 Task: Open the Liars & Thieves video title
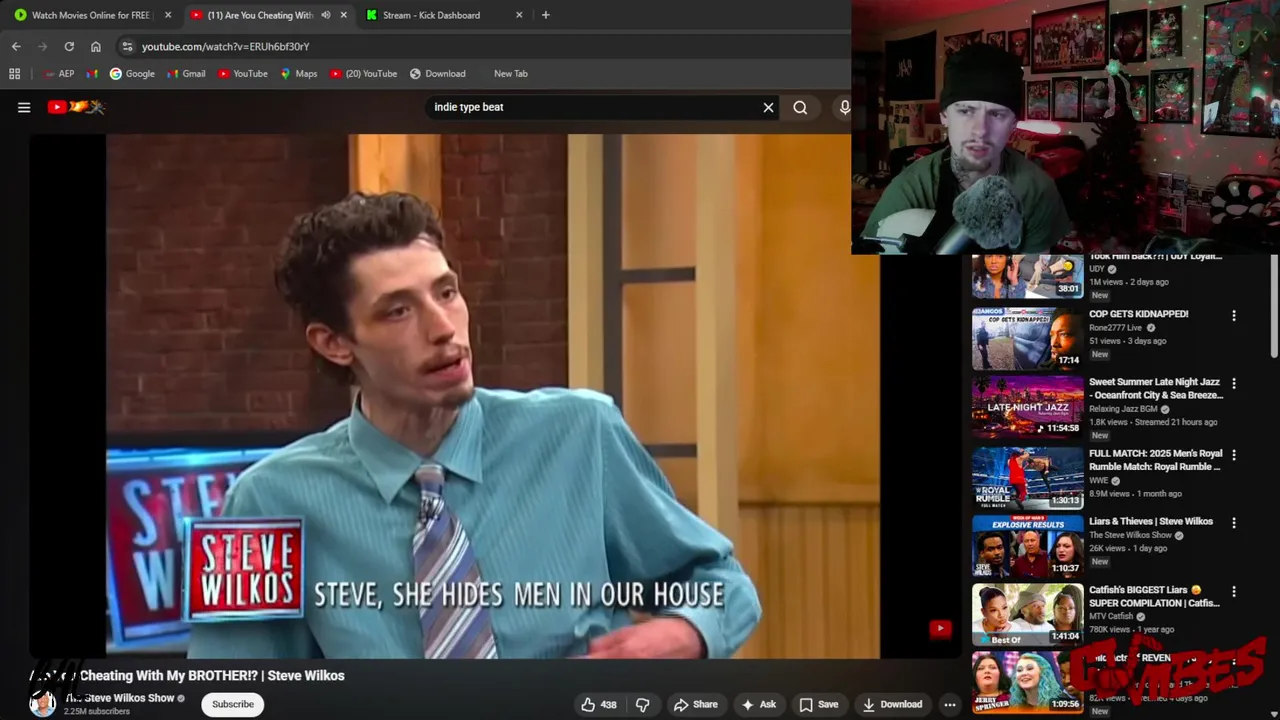tap(1151, 521)
